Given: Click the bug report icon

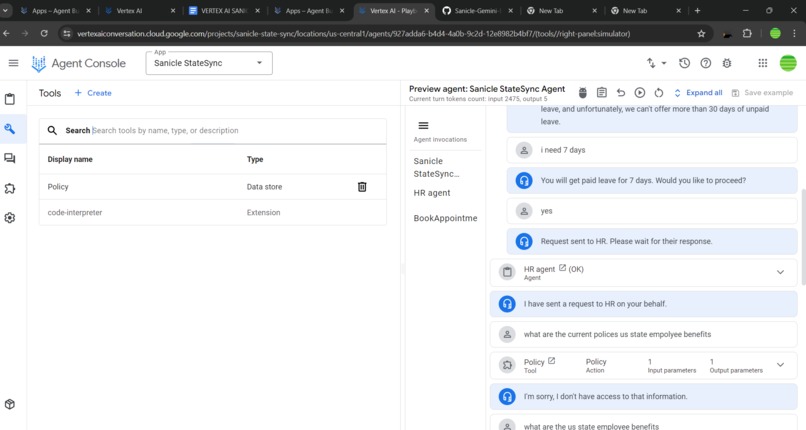Looking at the screenshot, I should [x=727, y=63].
